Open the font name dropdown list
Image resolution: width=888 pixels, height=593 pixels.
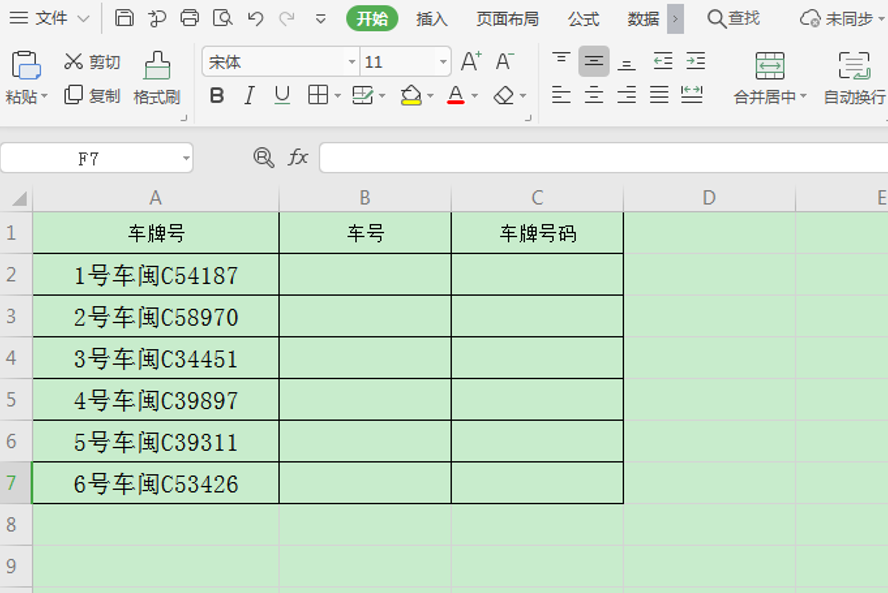(352, 62)
